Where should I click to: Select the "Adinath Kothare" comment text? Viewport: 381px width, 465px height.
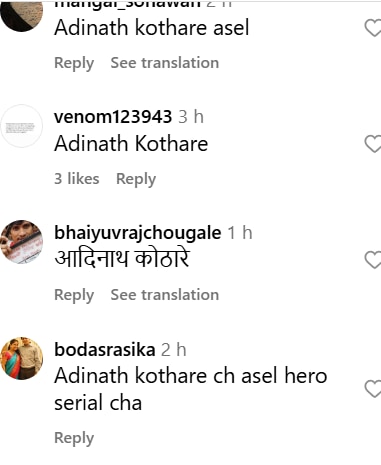(131, 144)
